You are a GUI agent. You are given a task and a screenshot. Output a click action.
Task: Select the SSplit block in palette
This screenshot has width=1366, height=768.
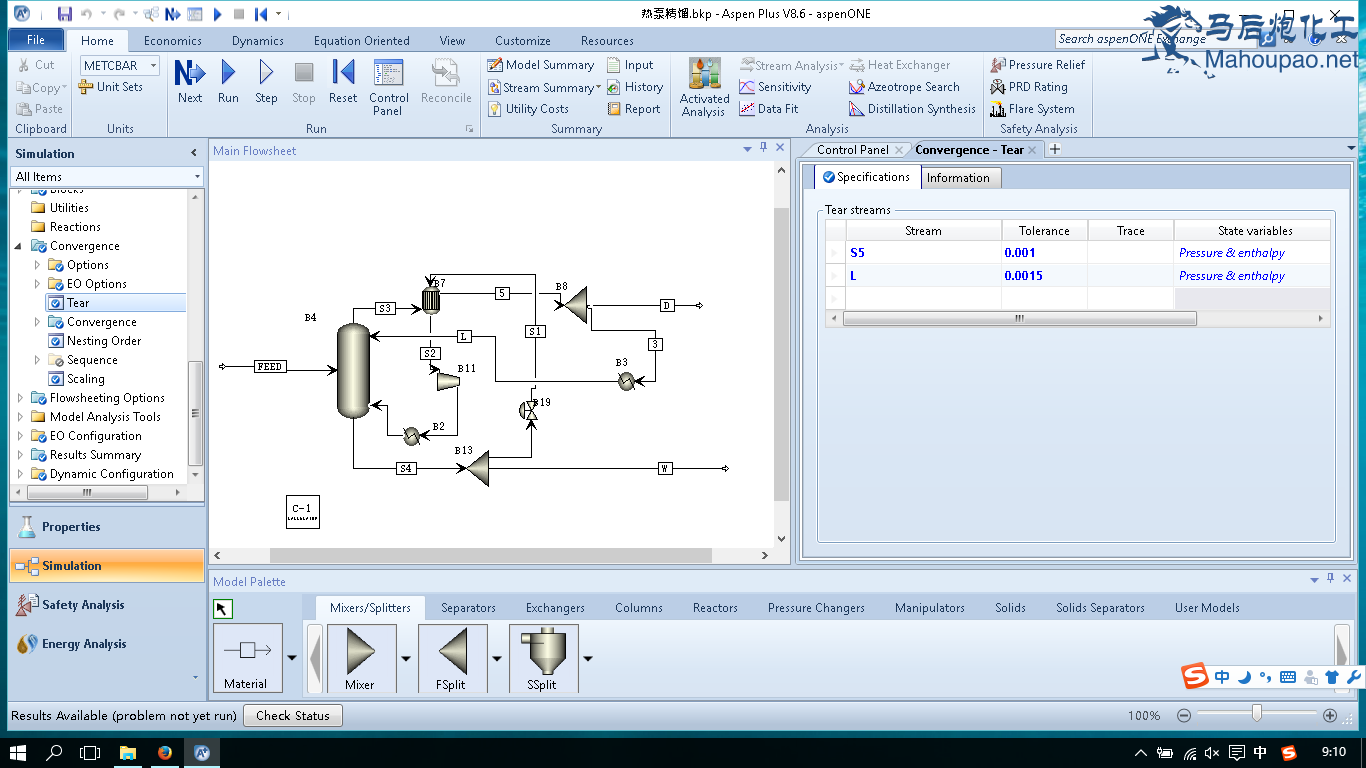point(543,658)
